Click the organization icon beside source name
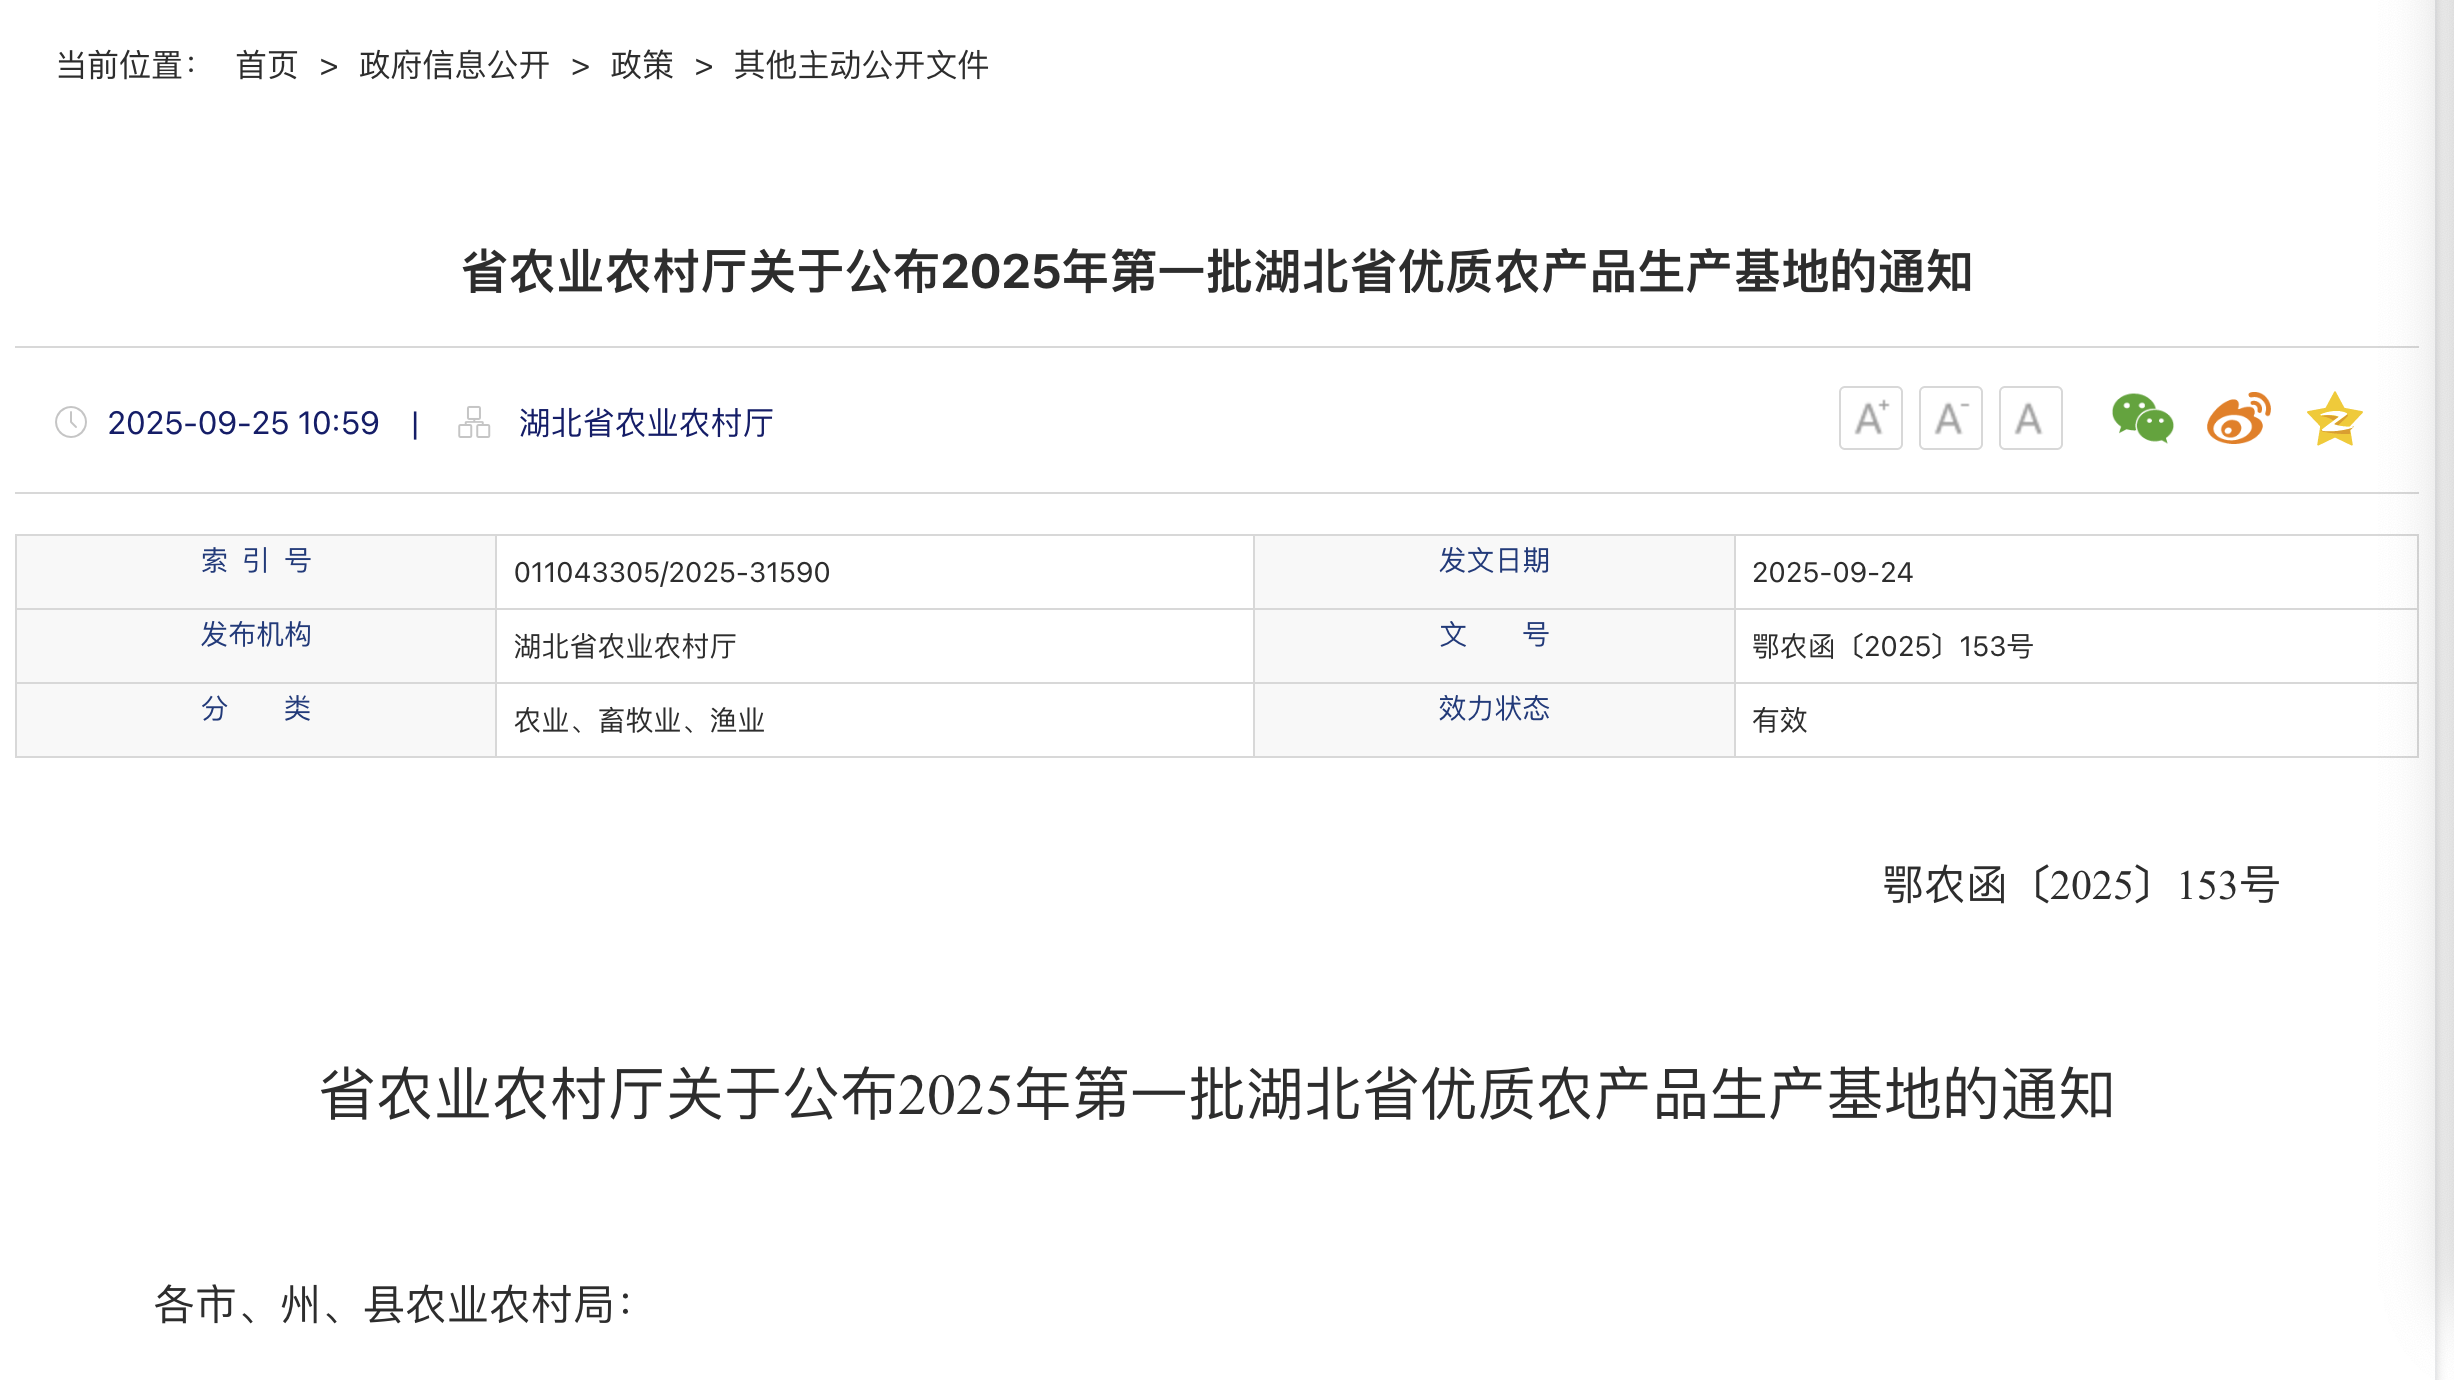Viewport: 2454px width, 1380px height. [x=474, y=422]
